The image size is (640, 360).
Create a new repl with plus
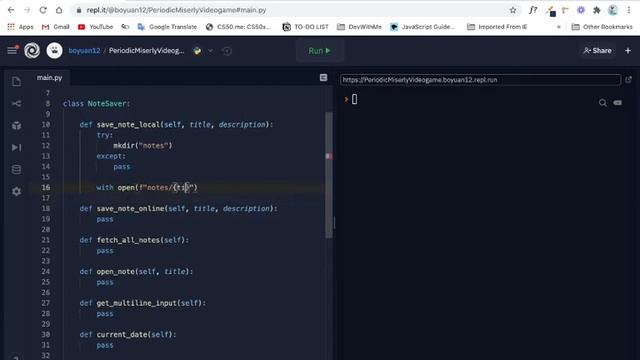(628, 51)
